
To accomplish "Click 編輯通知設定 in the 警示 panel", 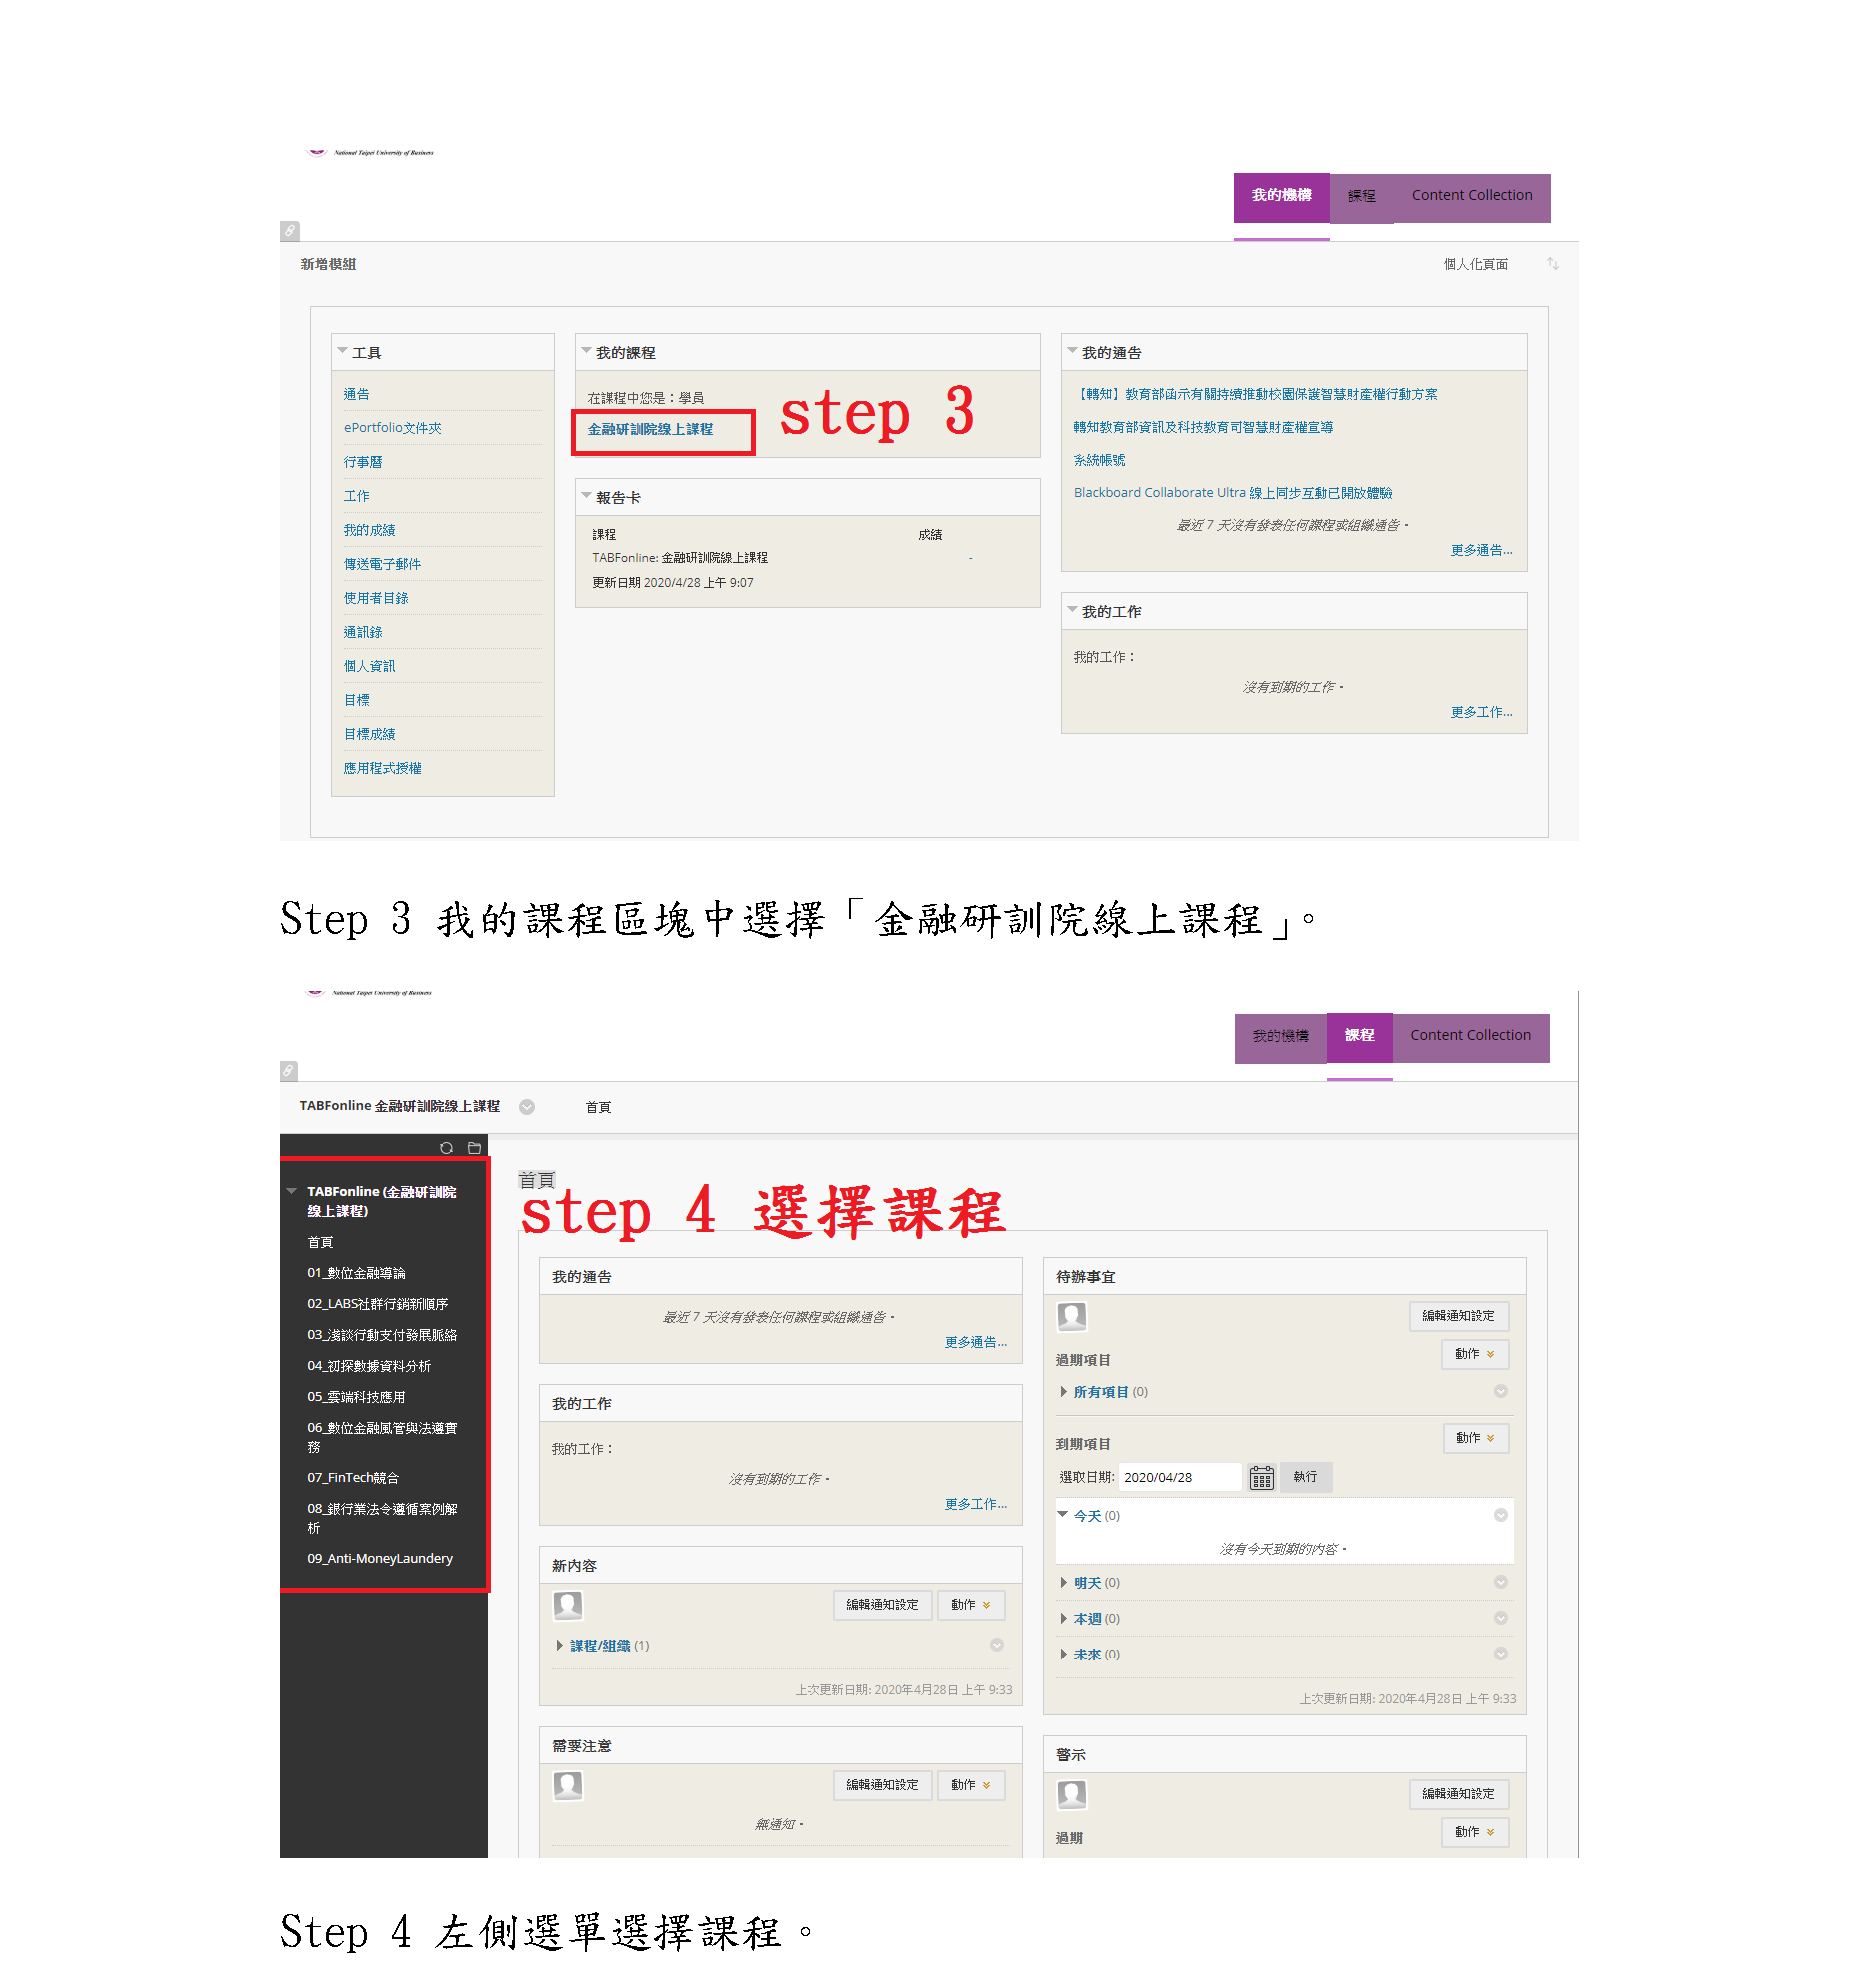I will click(x=1458, y=1794).
